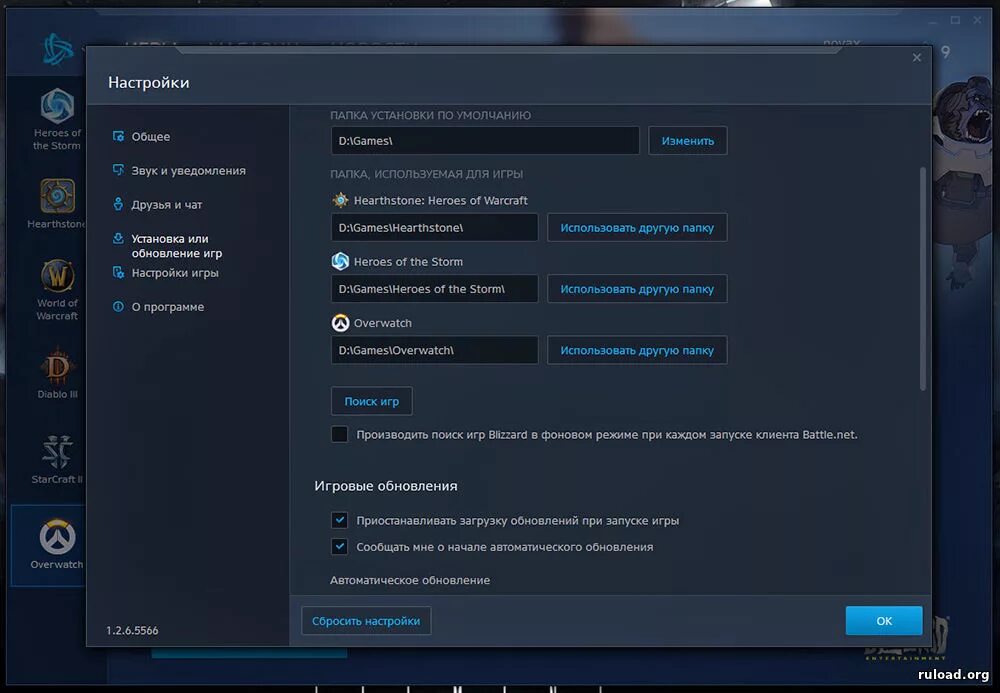The image size is (1000, 693).
Task: Select Overwatch icon in launcher sidebar
Action: click(x=57, y=537)
